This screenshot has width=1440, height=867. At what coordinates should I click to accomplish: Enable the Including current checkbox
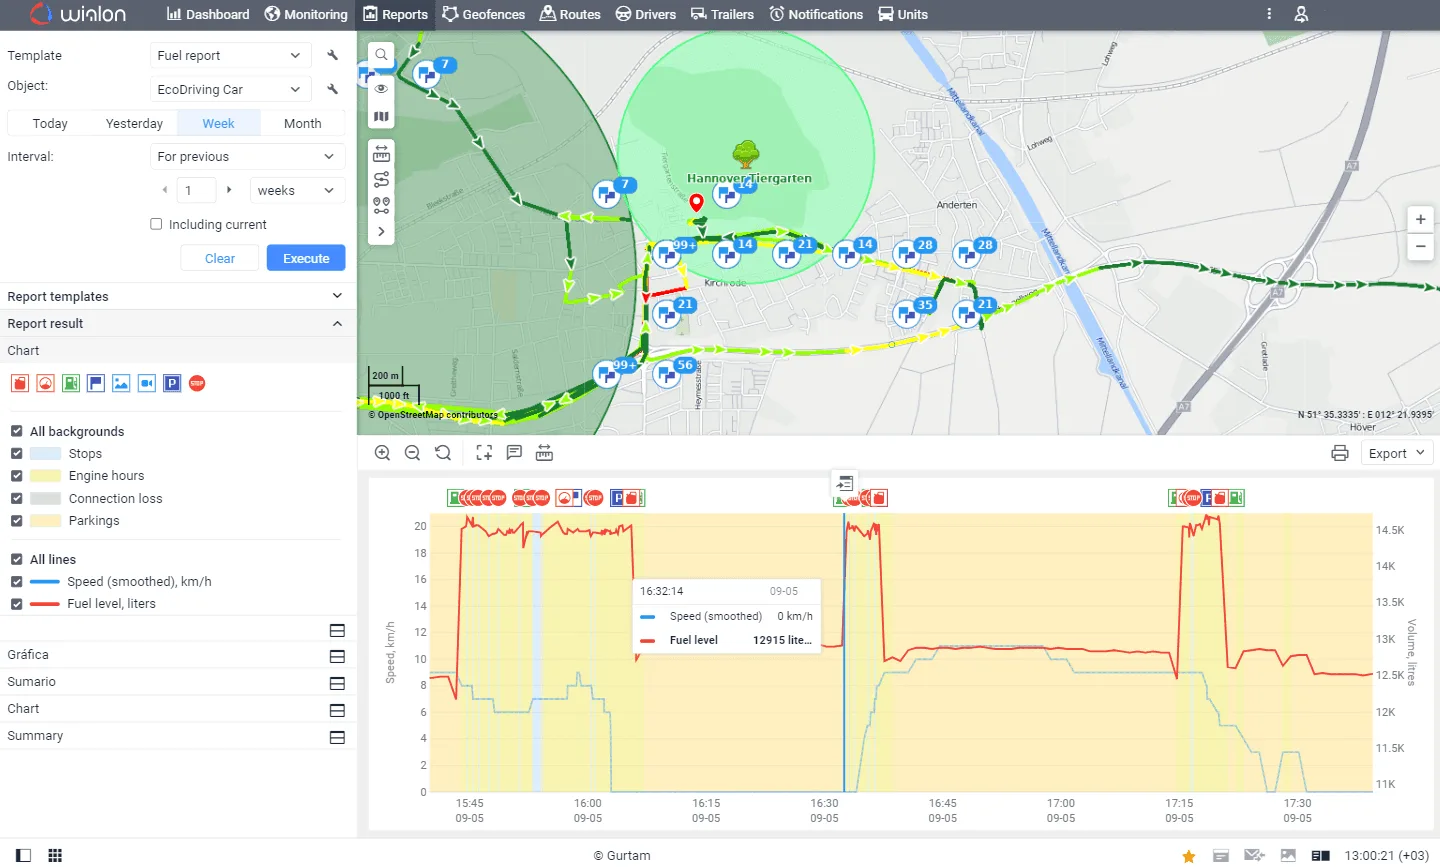(156, 224)
